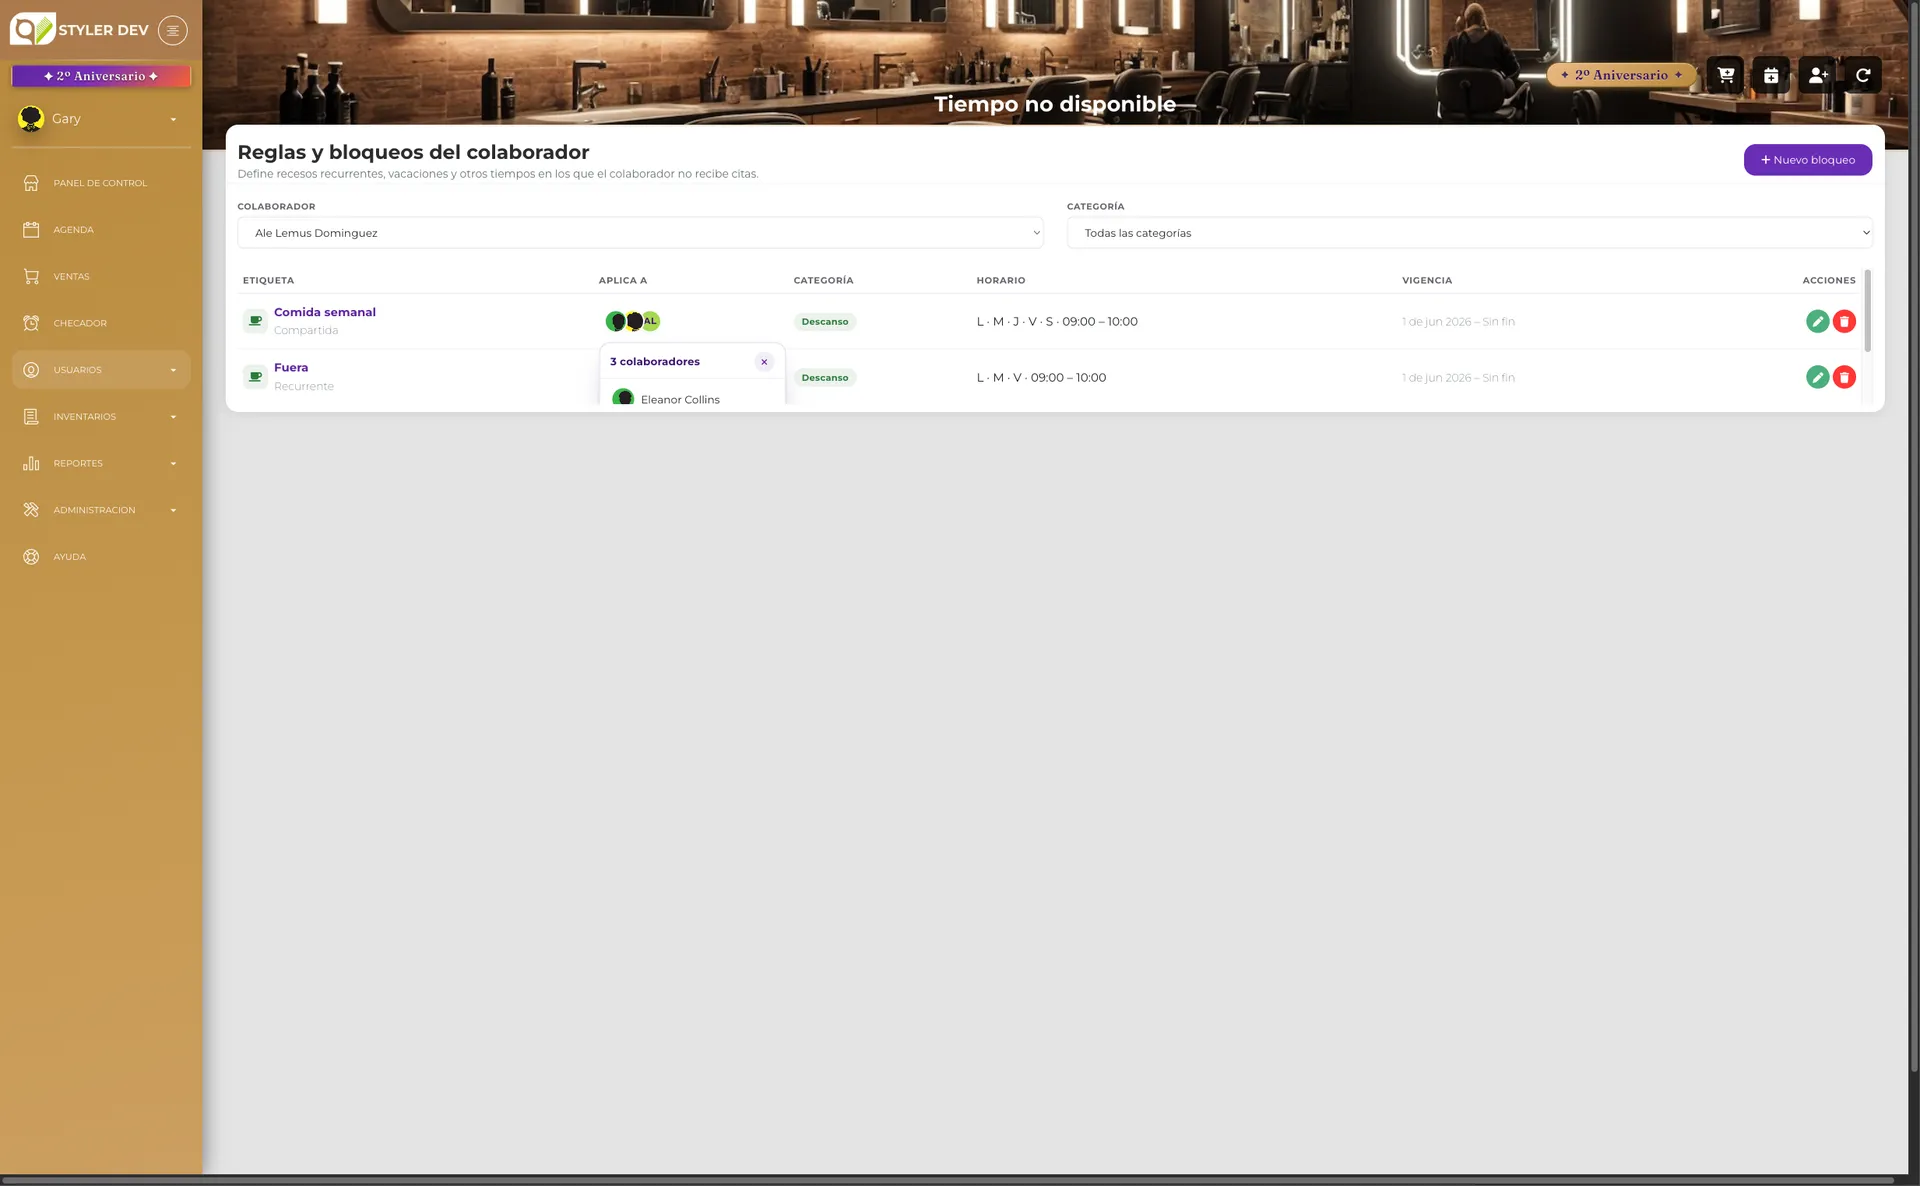Click the coffee cup icon for Comida semanal
1920x1186 pixels.
[x=255, y=321]
